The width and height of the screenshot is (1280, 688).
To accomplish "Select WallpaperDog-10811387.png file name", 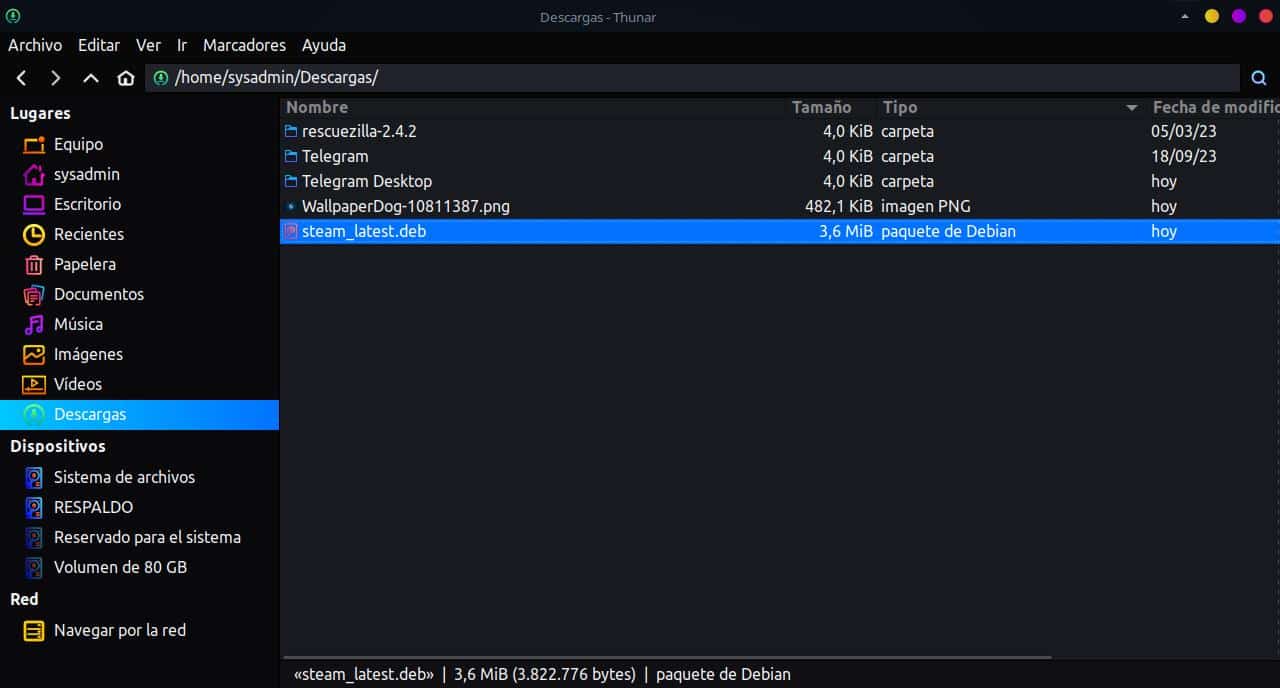I will 406,206.
